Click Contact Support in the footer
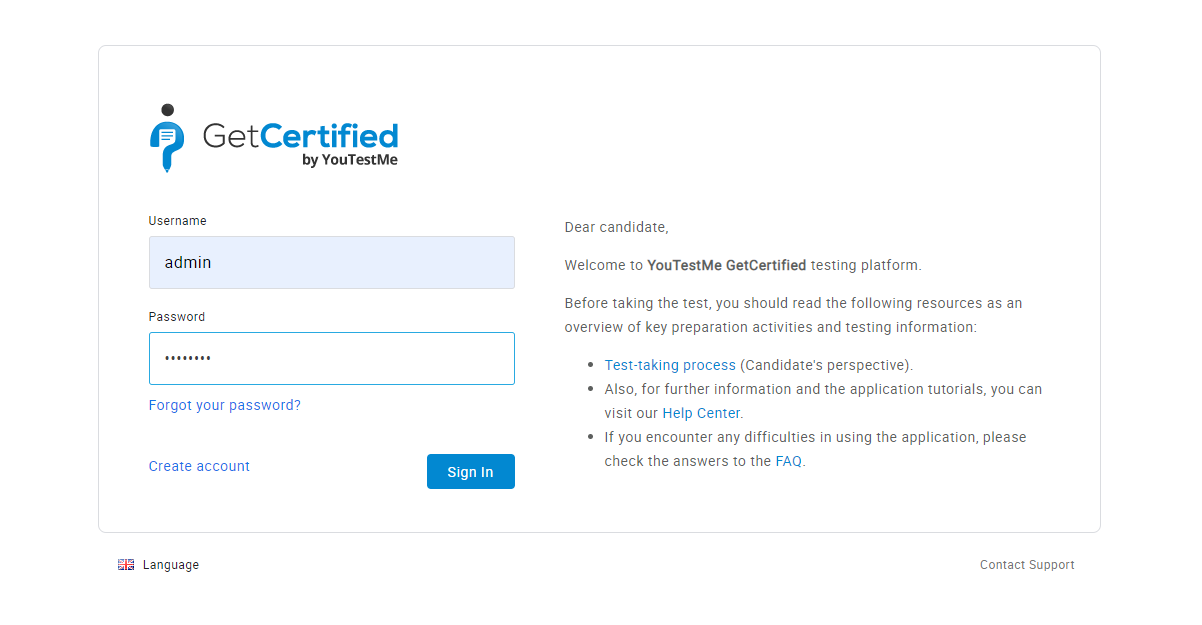Screen dimensions: 1202x625 [x=1027, y=565]
